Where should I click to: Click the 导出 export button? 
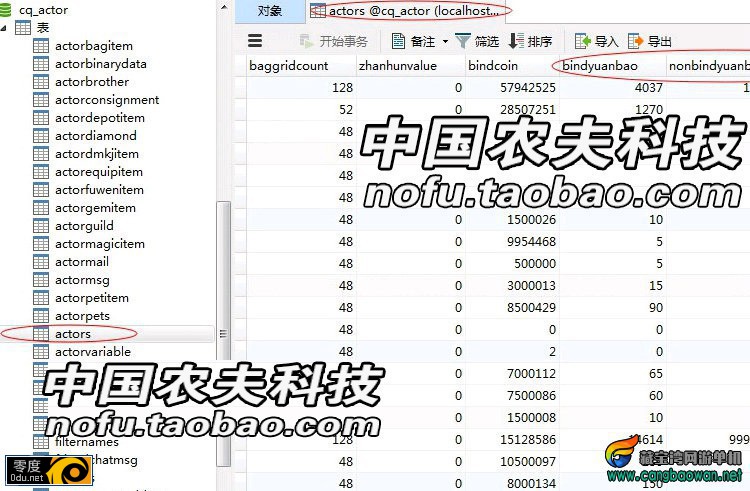[x=650, y=41]
